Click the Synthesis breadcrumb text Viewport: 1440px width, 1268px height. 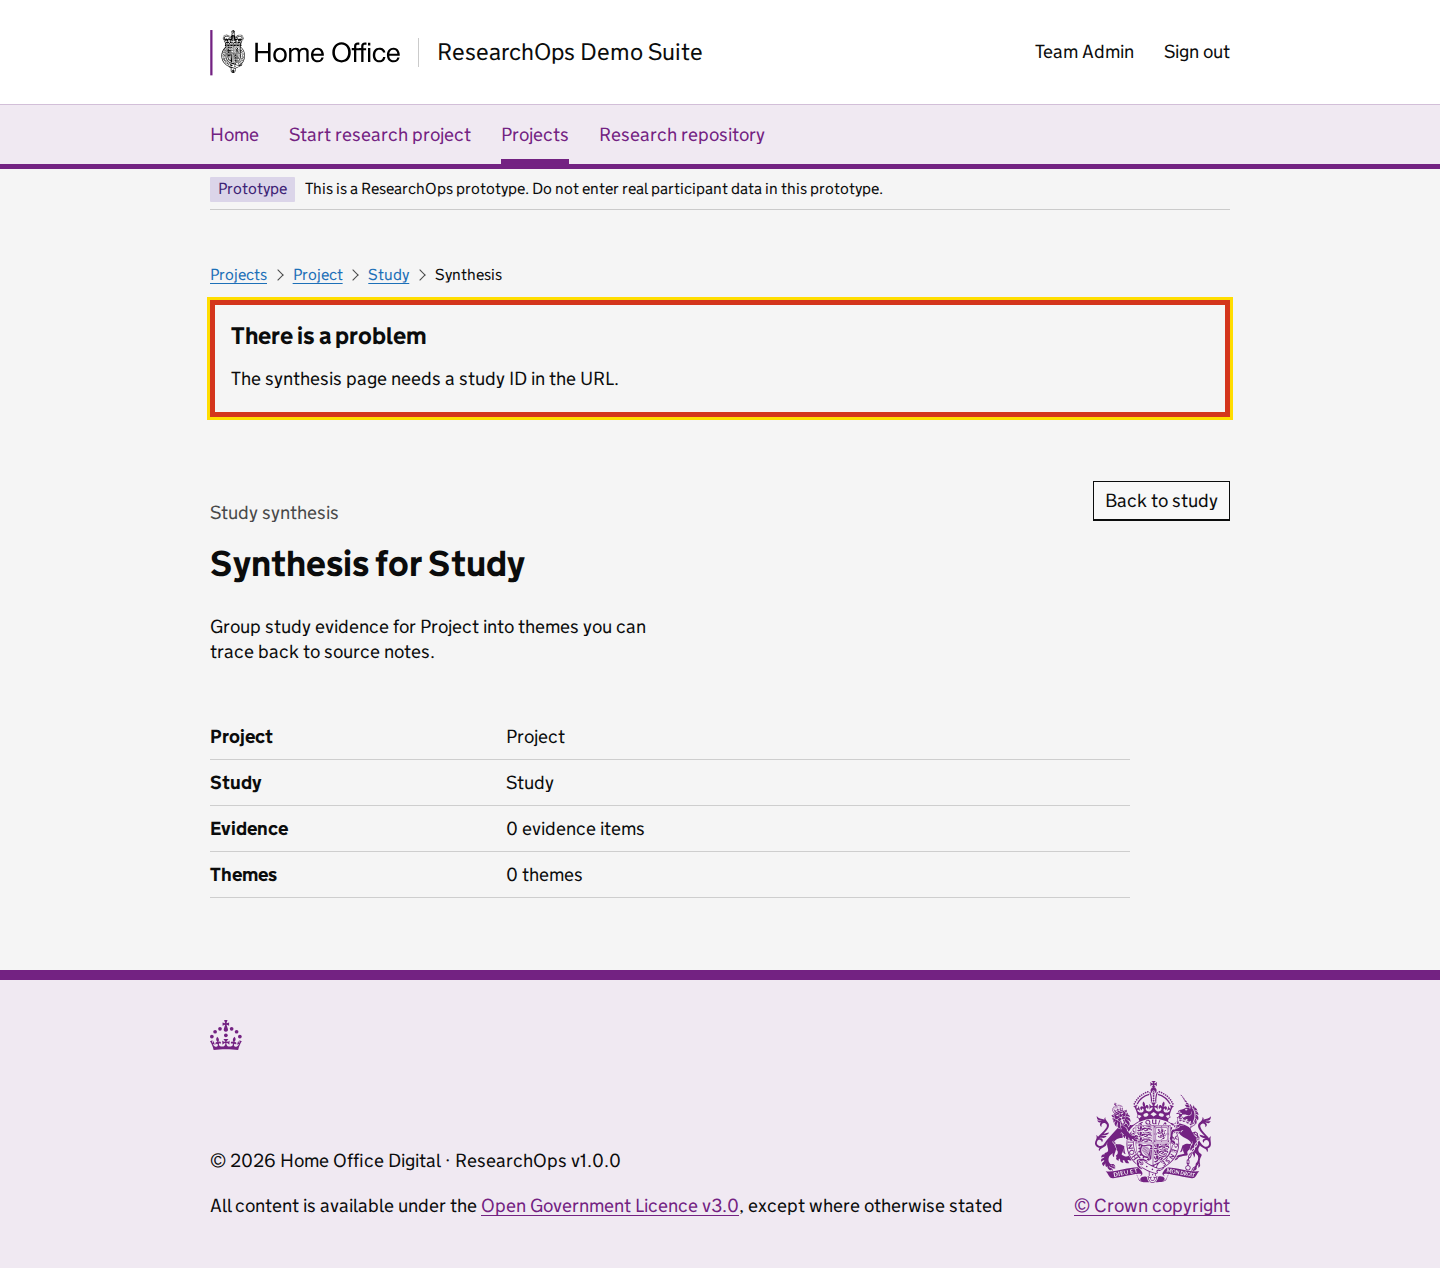pos(468,275)
